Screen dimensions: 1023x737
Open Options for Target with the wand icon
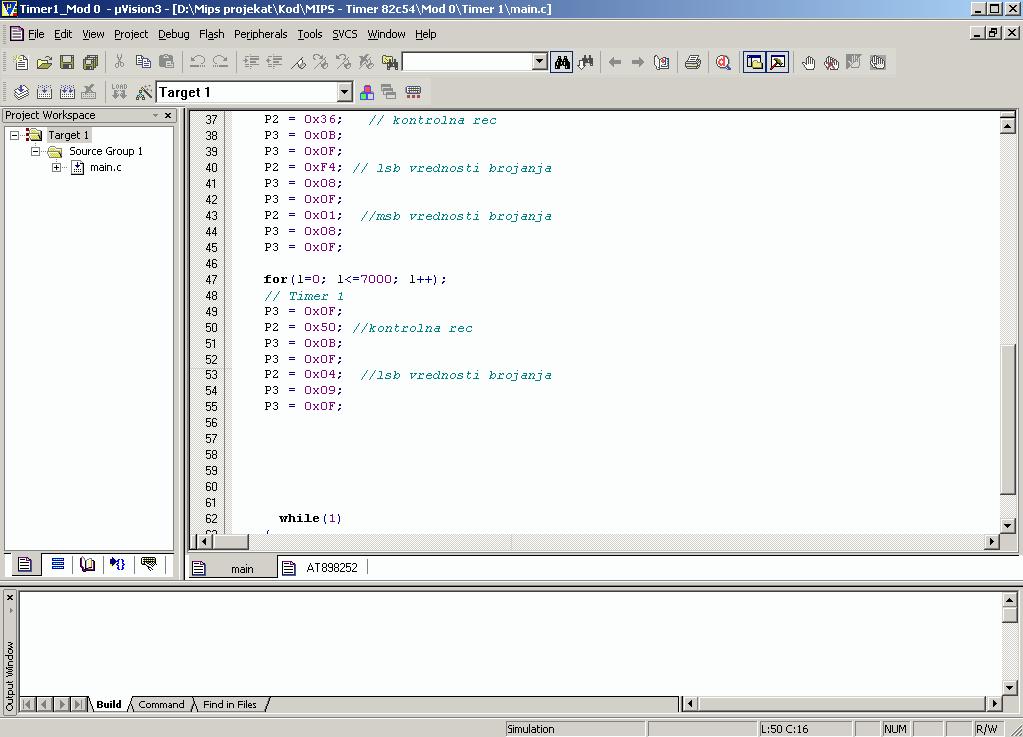(x=144, y=92)
